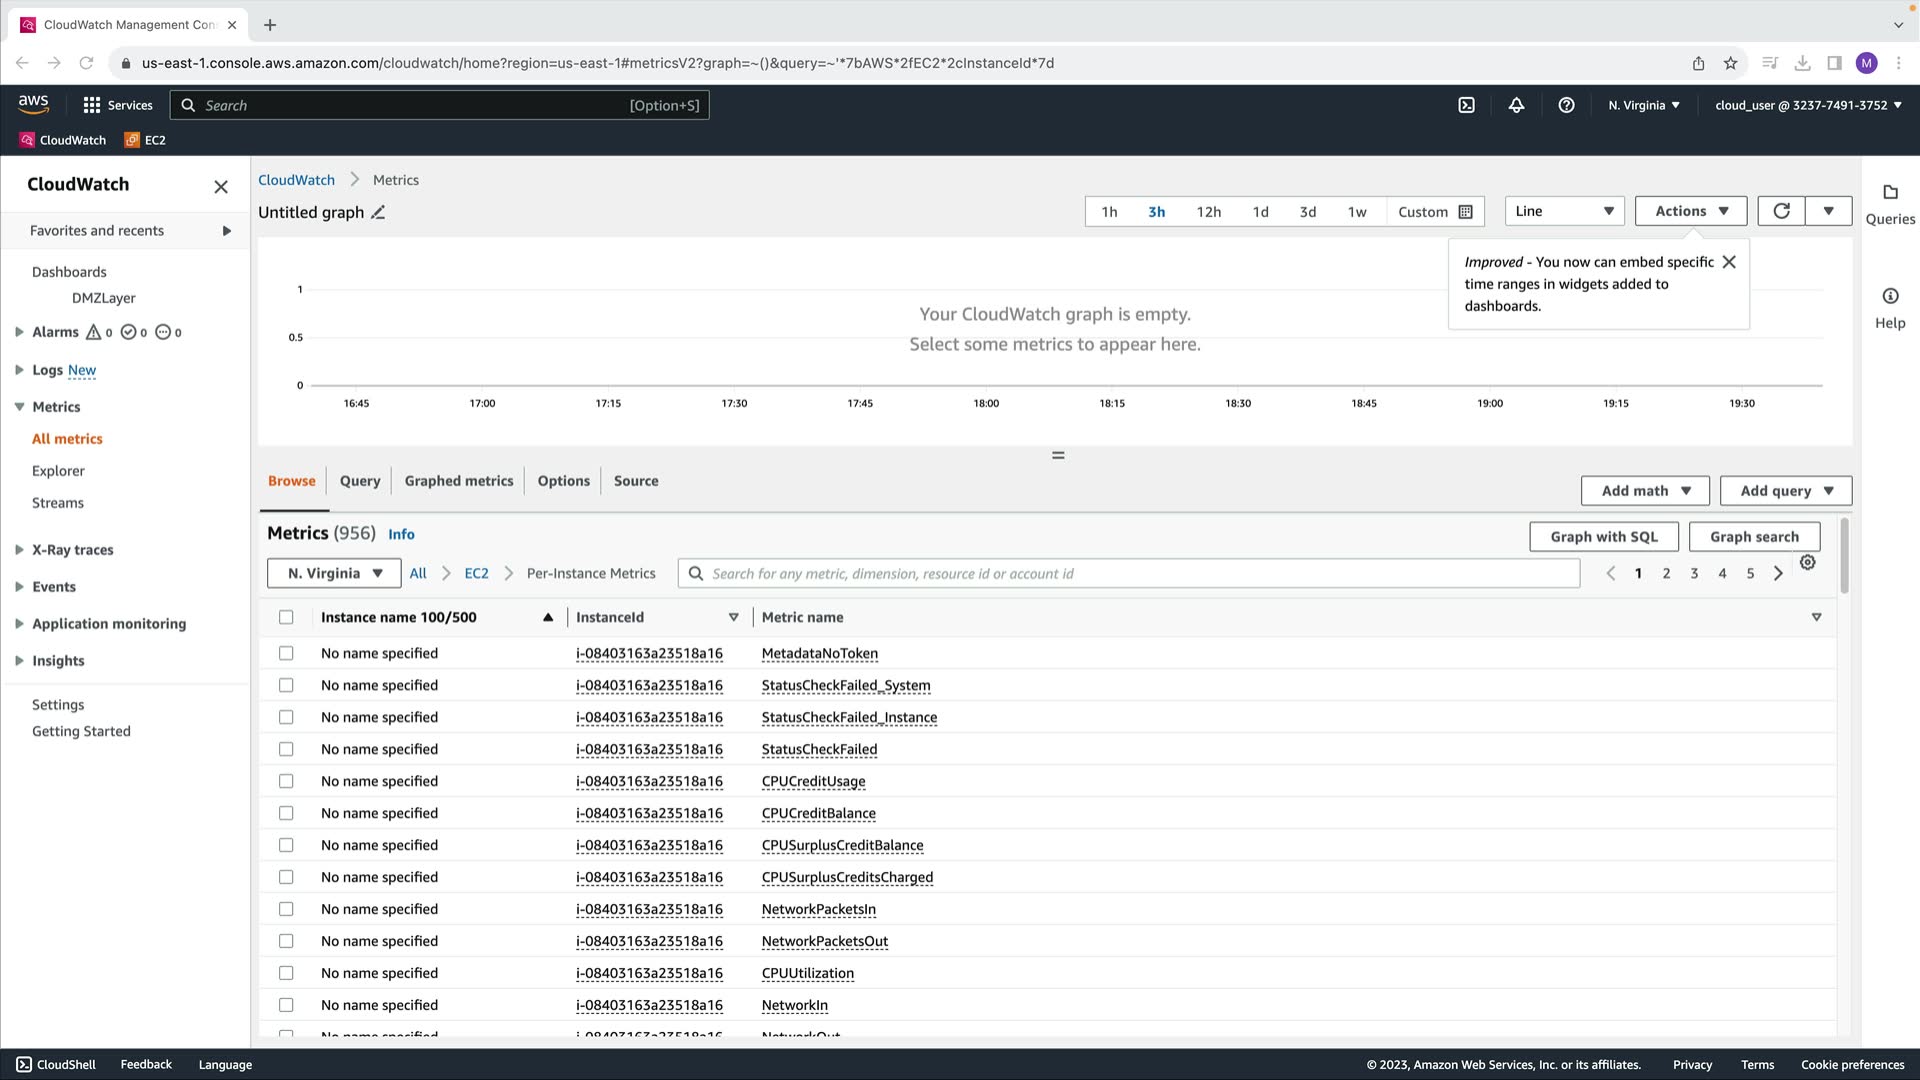The image size is (1920, 1080).
Task: Select the StatusCheckFailed_System row checkbox
Action: [x=286, y=685]
